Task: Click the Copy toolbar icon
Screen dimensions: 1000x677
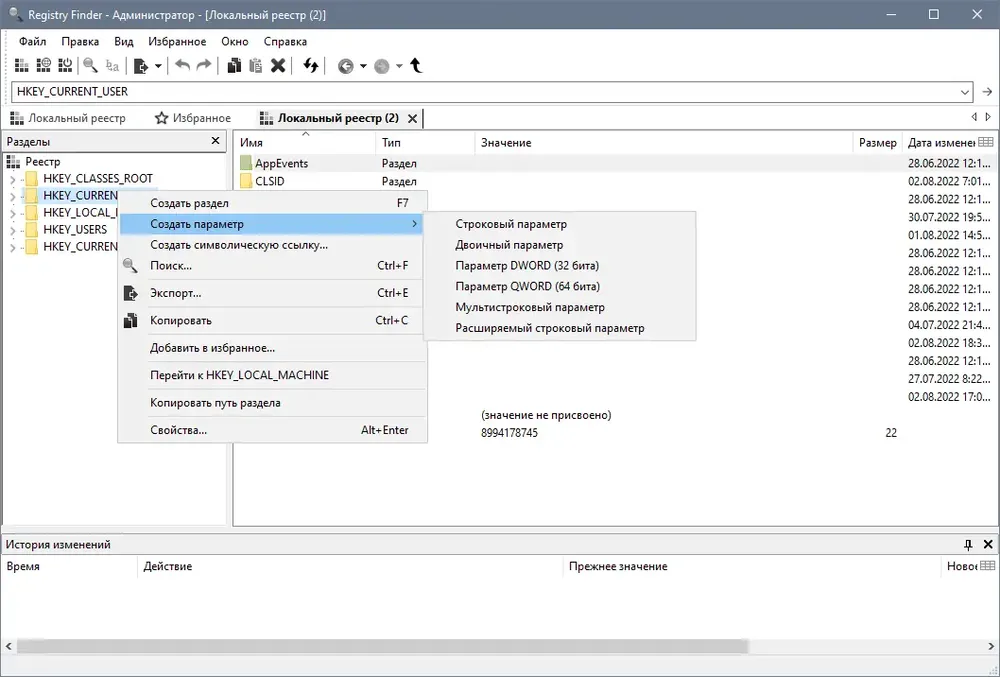Action: click(x=234, y=66)
